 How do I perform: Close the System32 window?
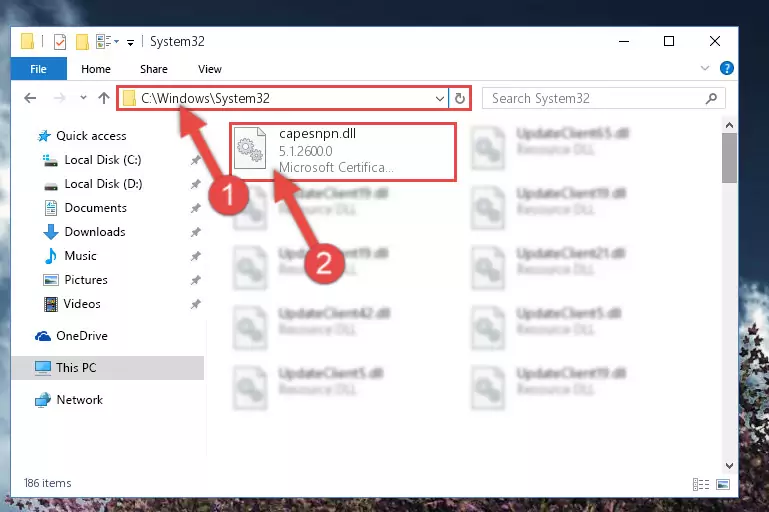(715, 42)
